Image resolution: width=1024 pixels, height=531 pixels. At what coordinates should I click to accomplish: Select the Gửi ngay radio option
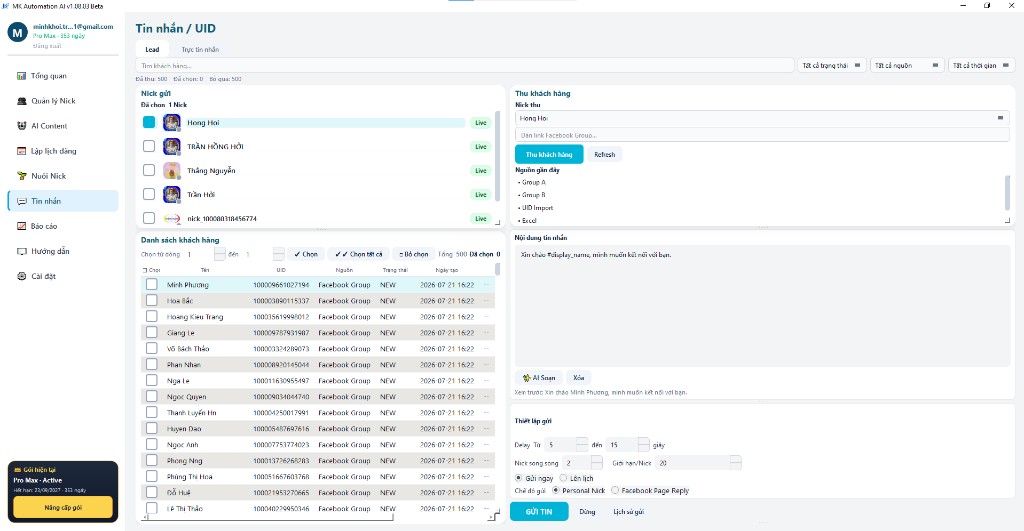519,478
